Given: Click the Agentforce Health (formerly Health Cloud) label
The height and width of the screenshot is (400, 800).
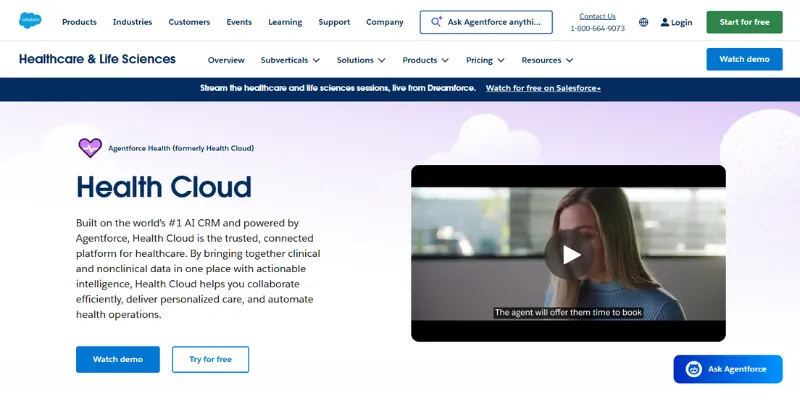Looking at the screenshot, I should click(181, 148).
